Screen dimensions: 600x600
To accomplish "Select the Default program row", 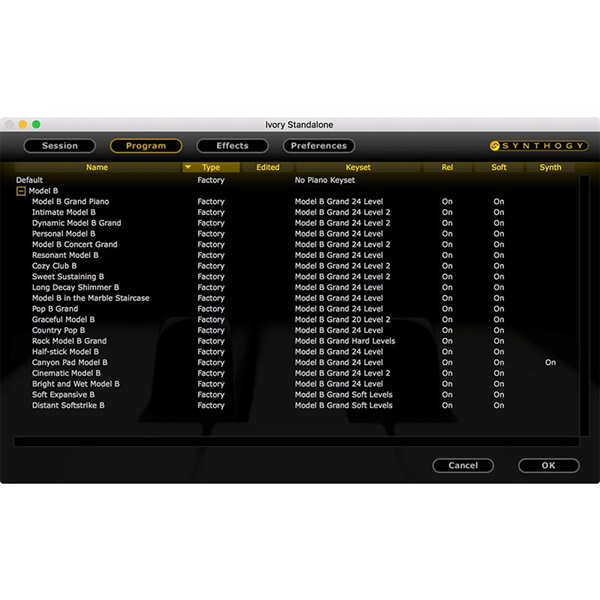I will click(30, 180).
